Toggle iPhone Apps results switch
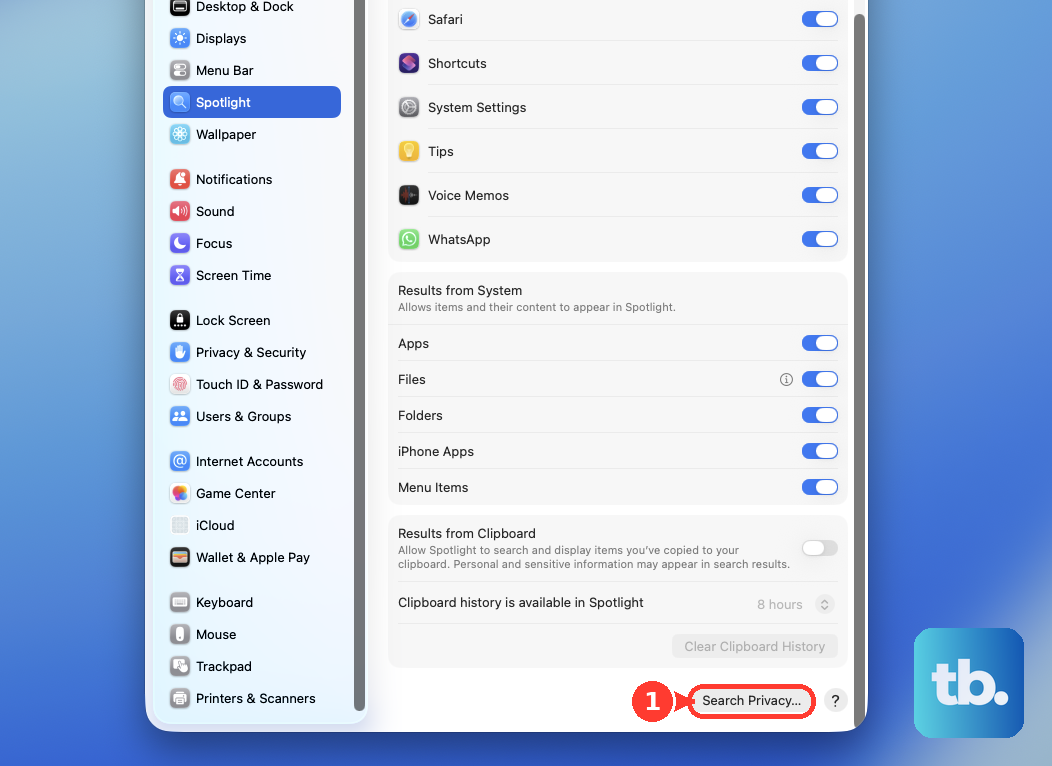The width and height of the screenshot is (1052, 766). 820,451
